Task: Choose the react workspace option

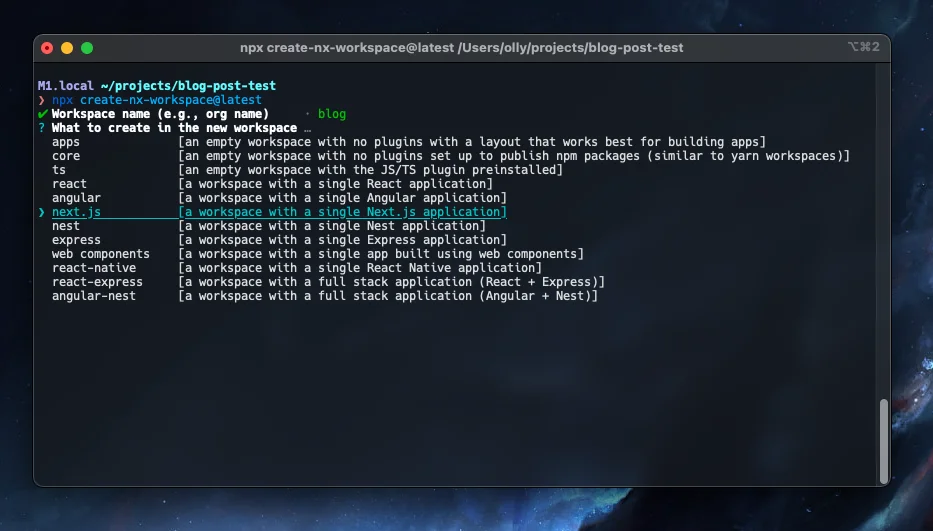Action: click(x=69, y=184)
